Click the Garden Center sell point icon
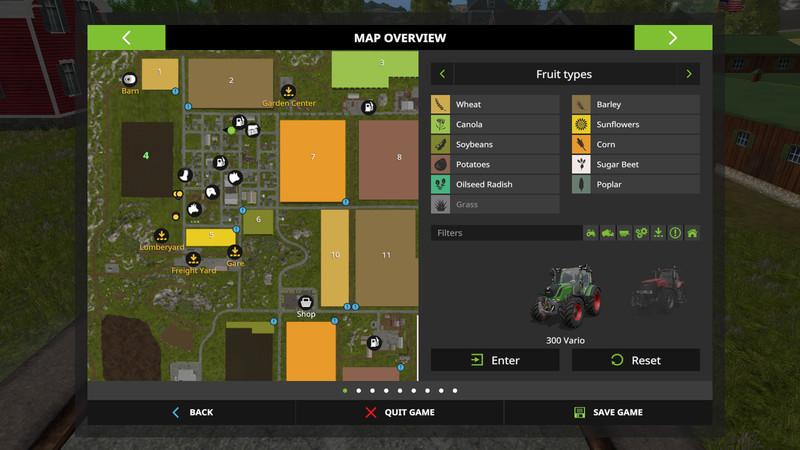The image size is (800, 450). click(x=288, y=91)
